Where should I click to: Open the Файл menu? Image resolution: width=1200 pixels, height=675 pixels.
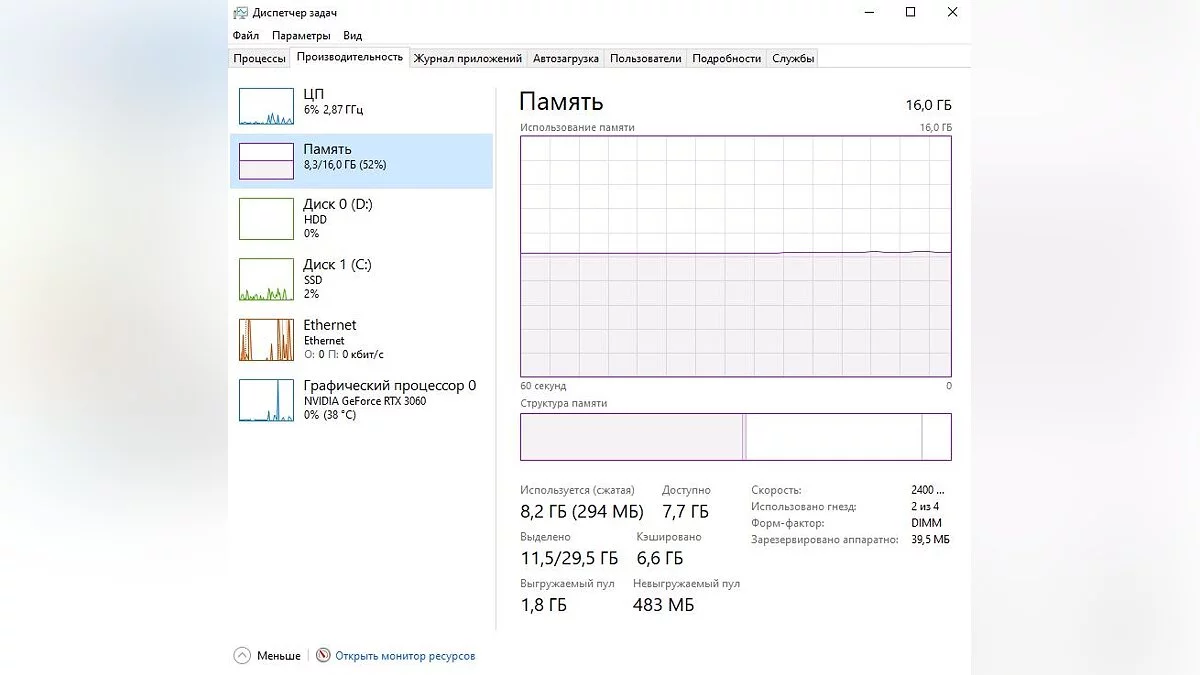coord(246,35)
